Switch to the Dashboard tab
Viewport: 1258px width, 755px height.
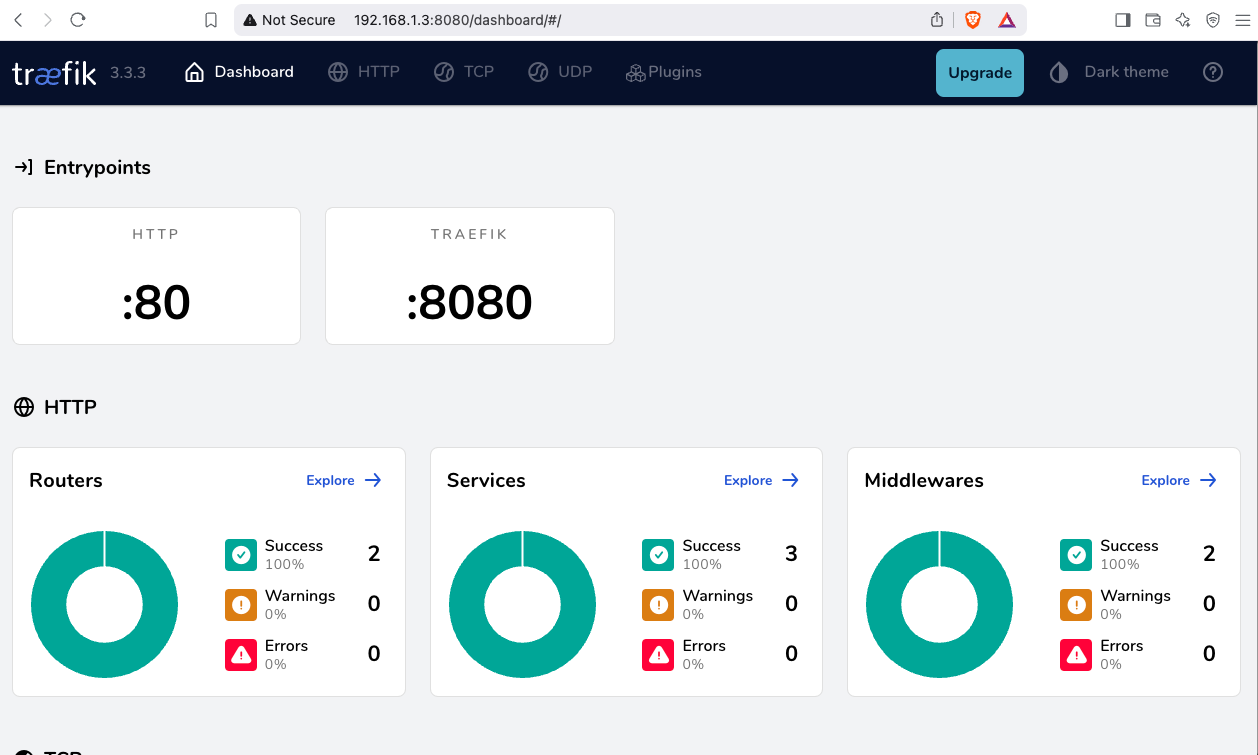238,72
